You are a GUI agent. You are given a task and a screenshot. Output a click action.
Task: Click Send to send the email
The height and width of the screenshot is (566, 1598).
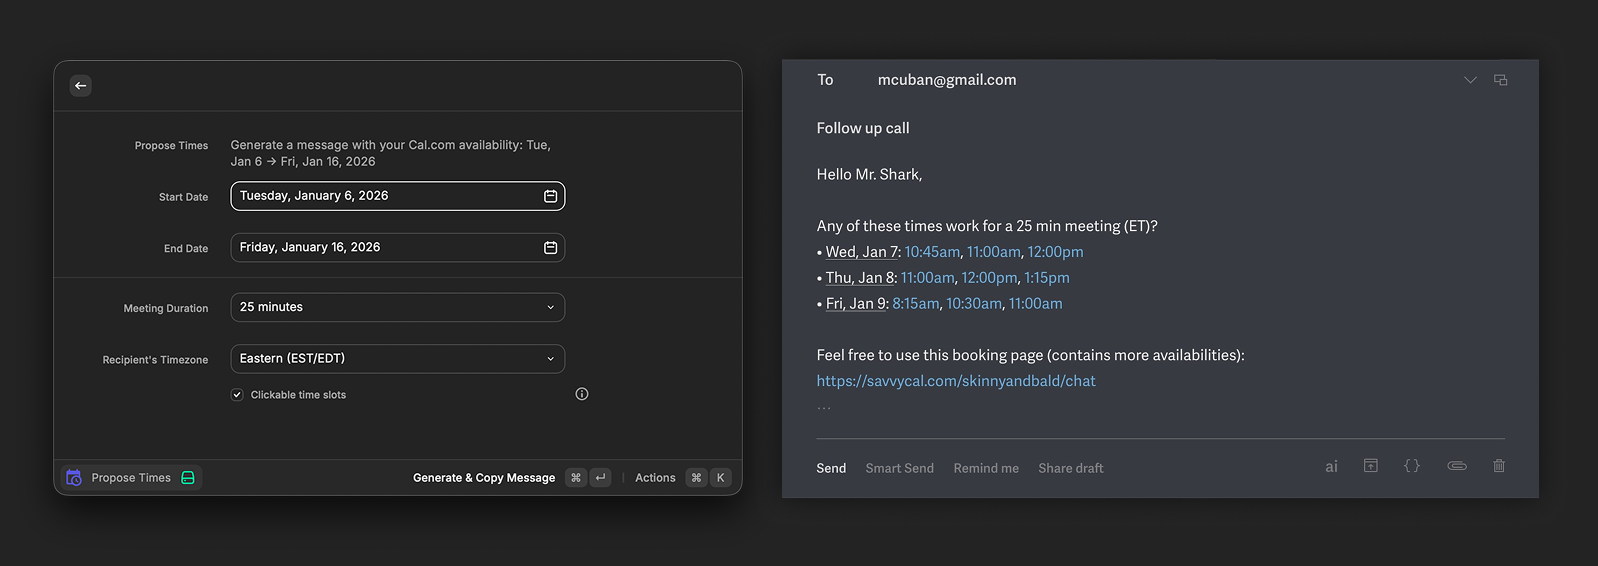coord(830,468)
